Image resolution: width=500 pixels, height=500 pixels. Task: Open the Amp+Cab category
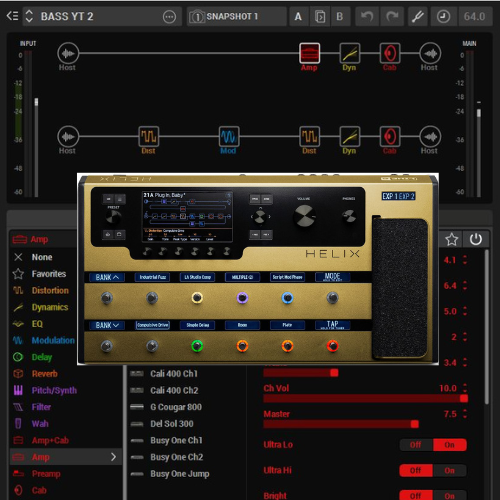50,440
